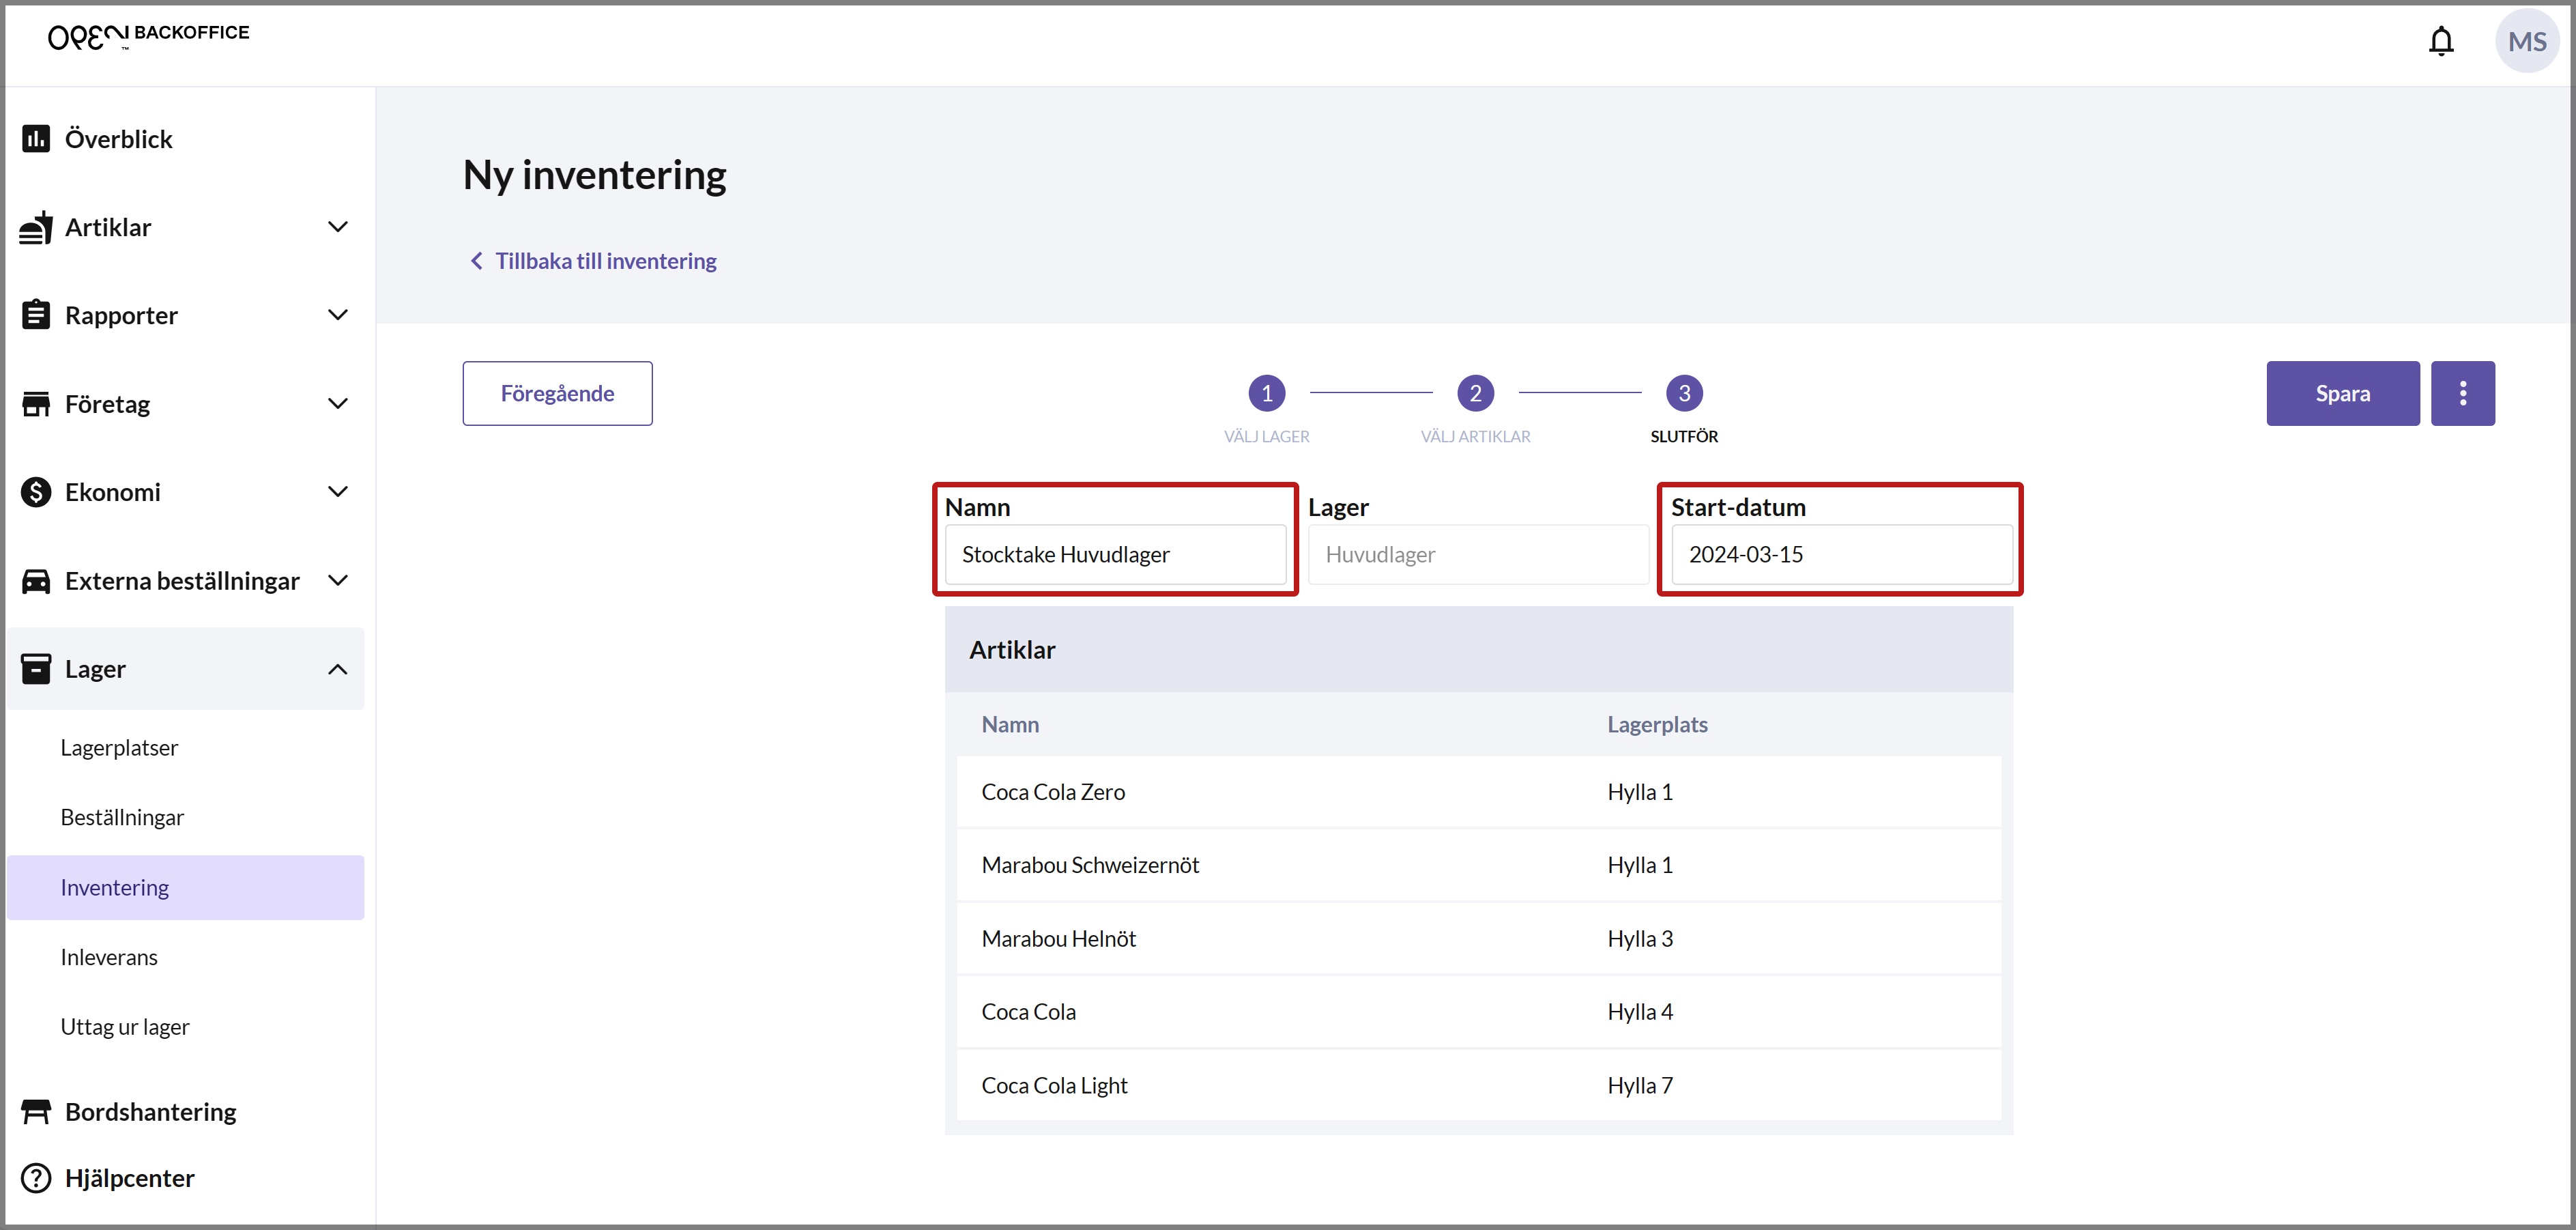Click the Open Backoffice logo

148,36
